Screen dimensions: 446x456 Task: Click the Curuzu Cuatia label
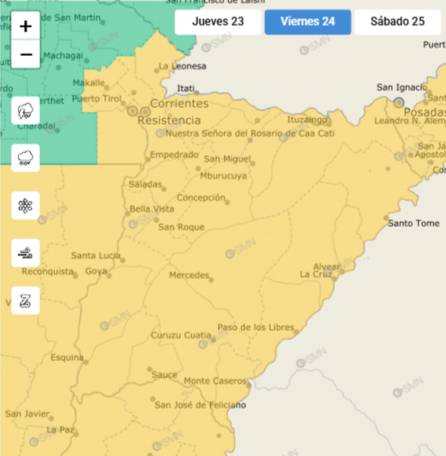click(x=181, y=335)
